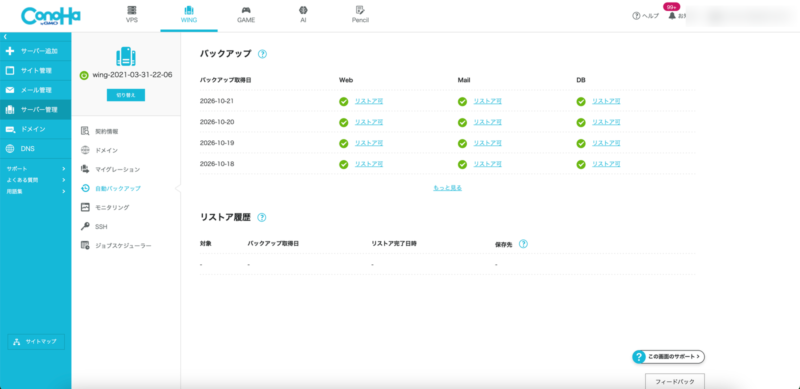Open the ヘルプ help link

pos(645,16)
